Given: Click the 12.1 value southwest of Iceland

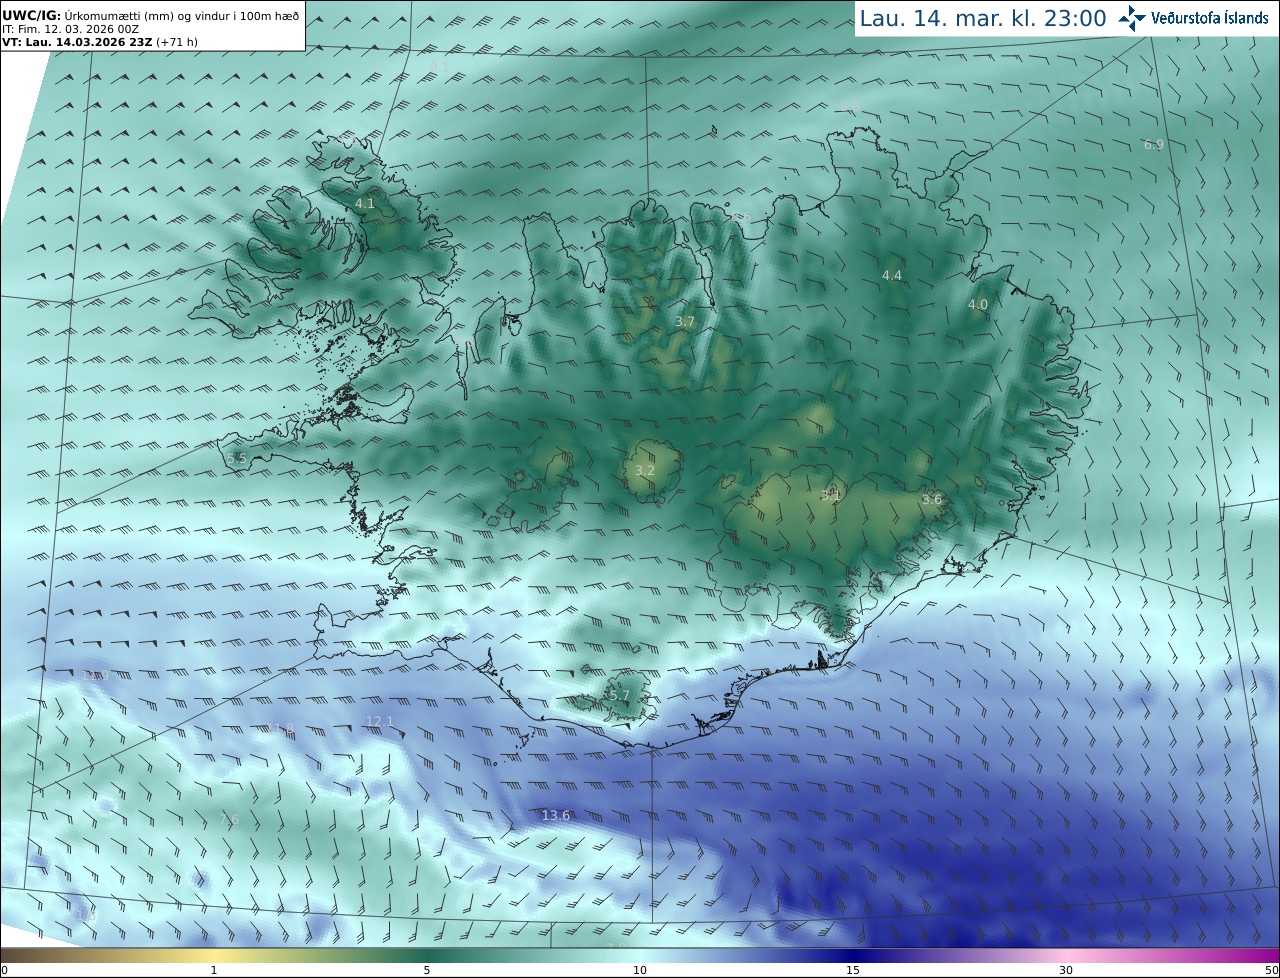Looking at the screenshot, I should click(380, 721).
